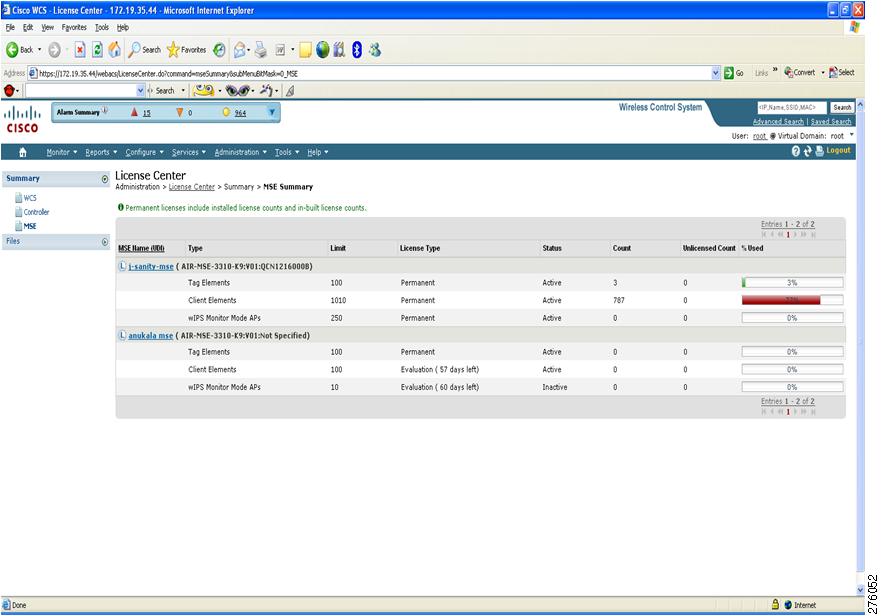The height and width of the screenshot is (616, 881).
Task: Click the IP, Name, SSID, MAC search field
Action: pos(791,107)
